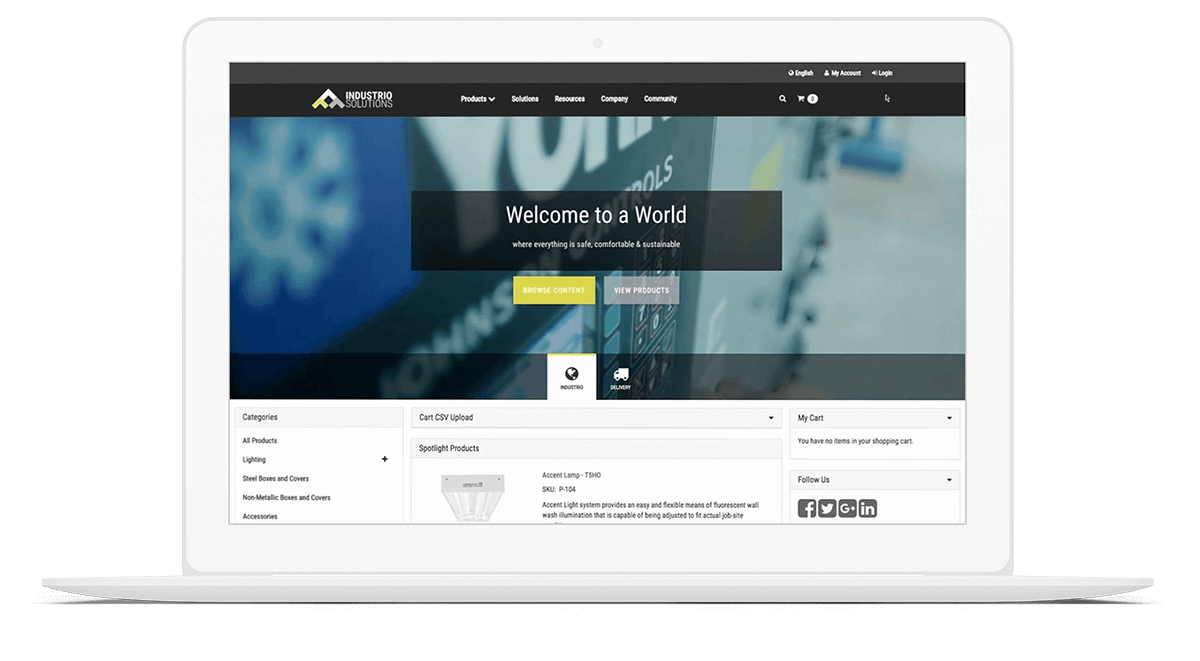
Task: Click the LinkedIn icon under Follow Us
Action: (867, 508)
